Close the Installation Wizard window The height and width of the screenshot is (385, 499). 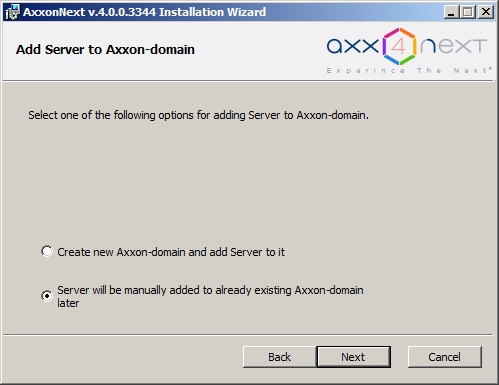(x=486, y=12)
